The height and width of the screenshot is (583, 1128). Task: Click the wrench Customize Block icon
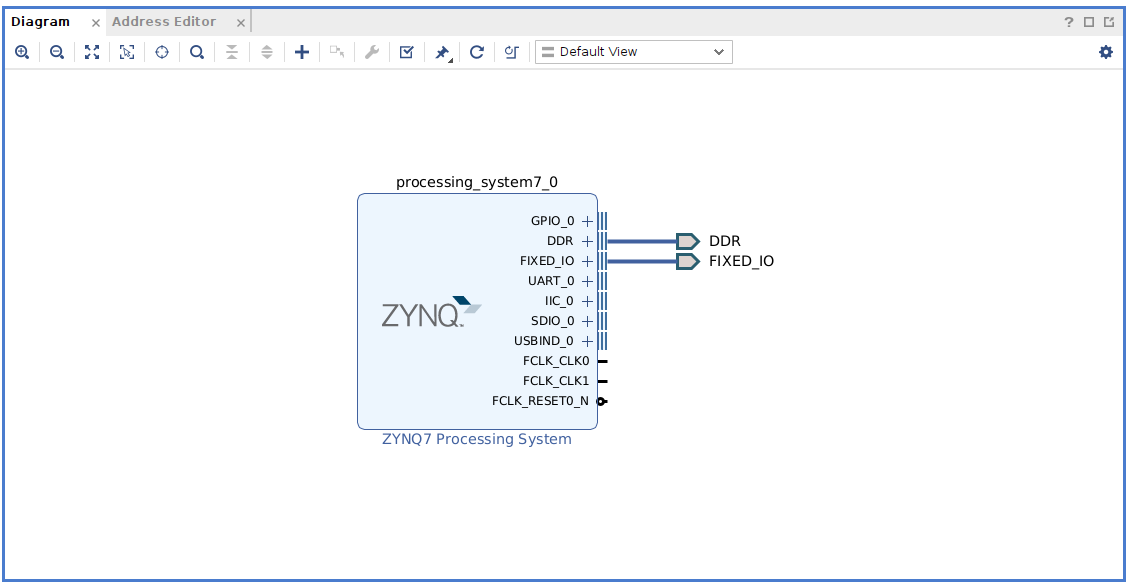coord(371,52)
